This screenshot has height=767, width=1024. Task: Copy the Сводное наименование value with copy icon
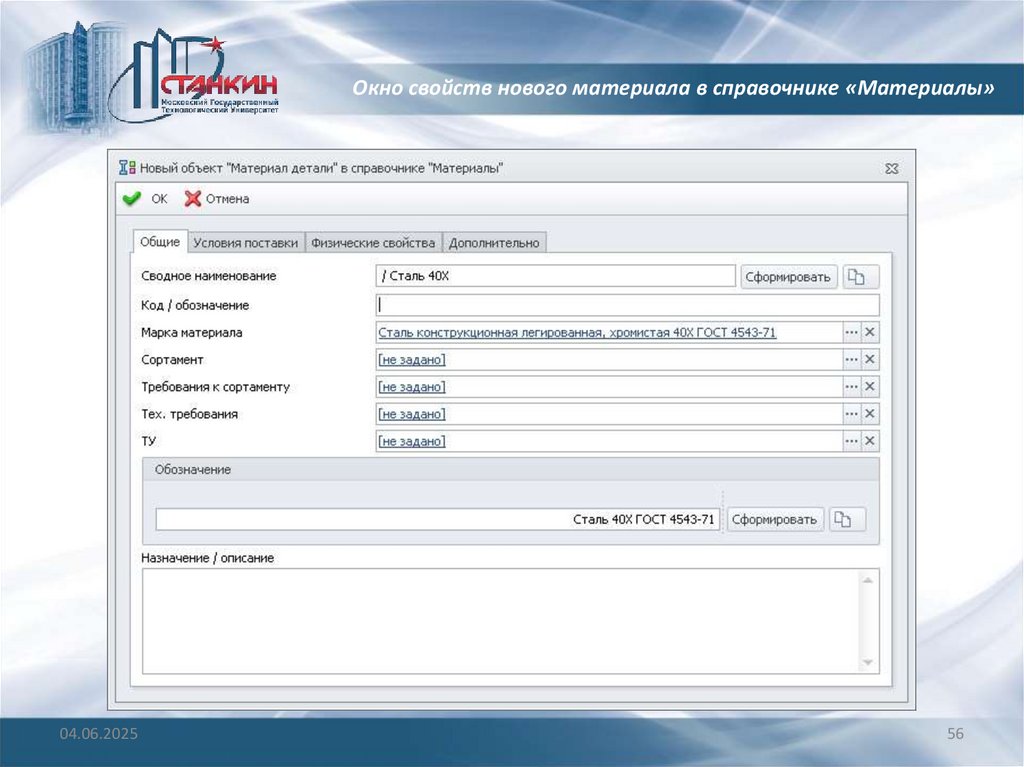[861, 277]
